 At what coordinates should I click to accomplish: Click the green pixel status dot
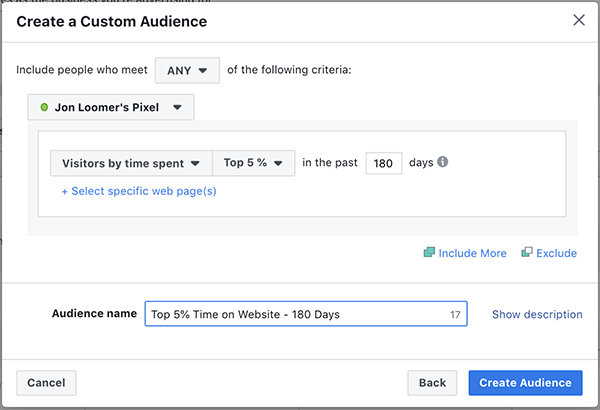pos(44,107)
